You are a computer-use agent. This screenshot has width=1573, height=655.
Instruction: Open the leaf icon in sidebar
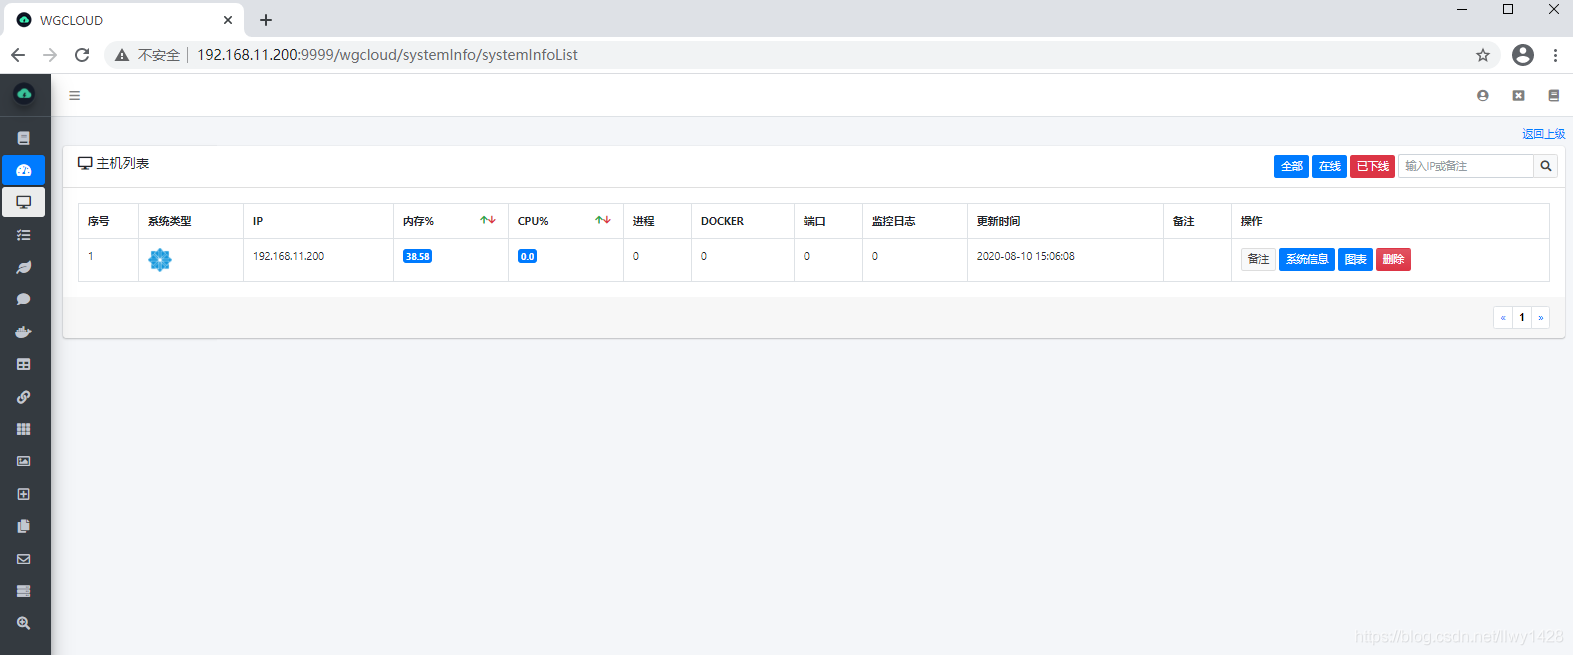coord(24,267)
